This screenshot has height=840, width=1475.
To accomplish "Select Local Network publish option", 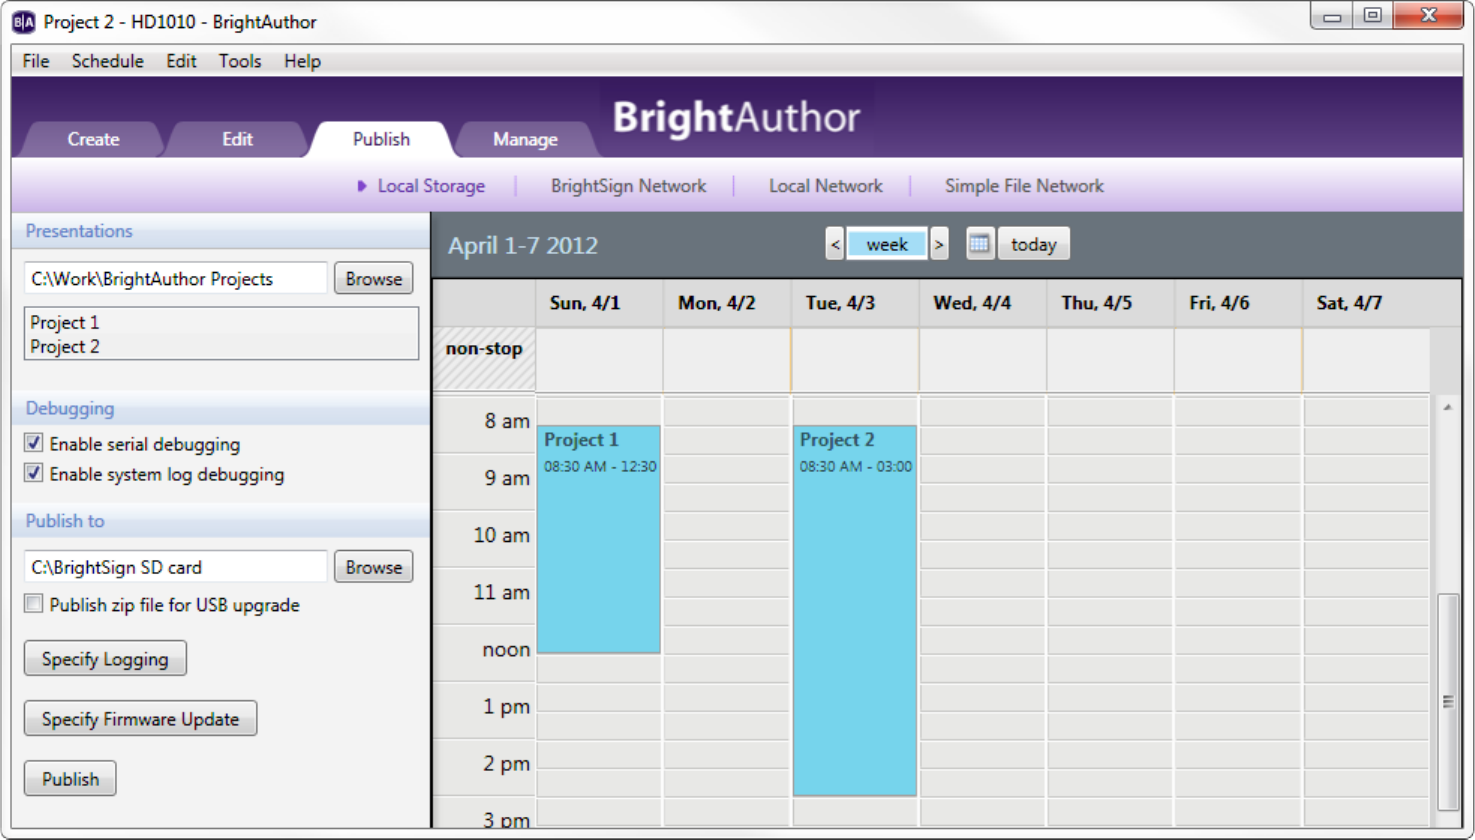I will pyautogui.click(x=825, y=186).
